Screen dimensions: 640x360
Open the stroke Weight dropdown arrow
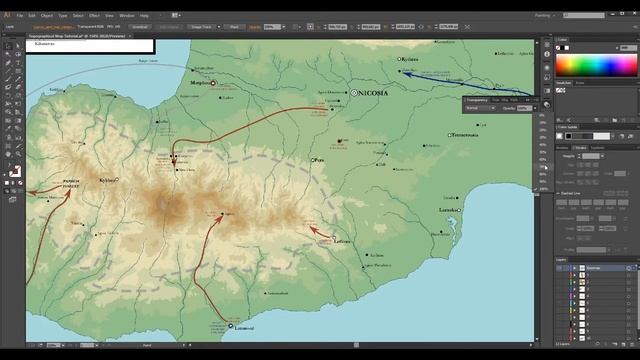point(602,156)
